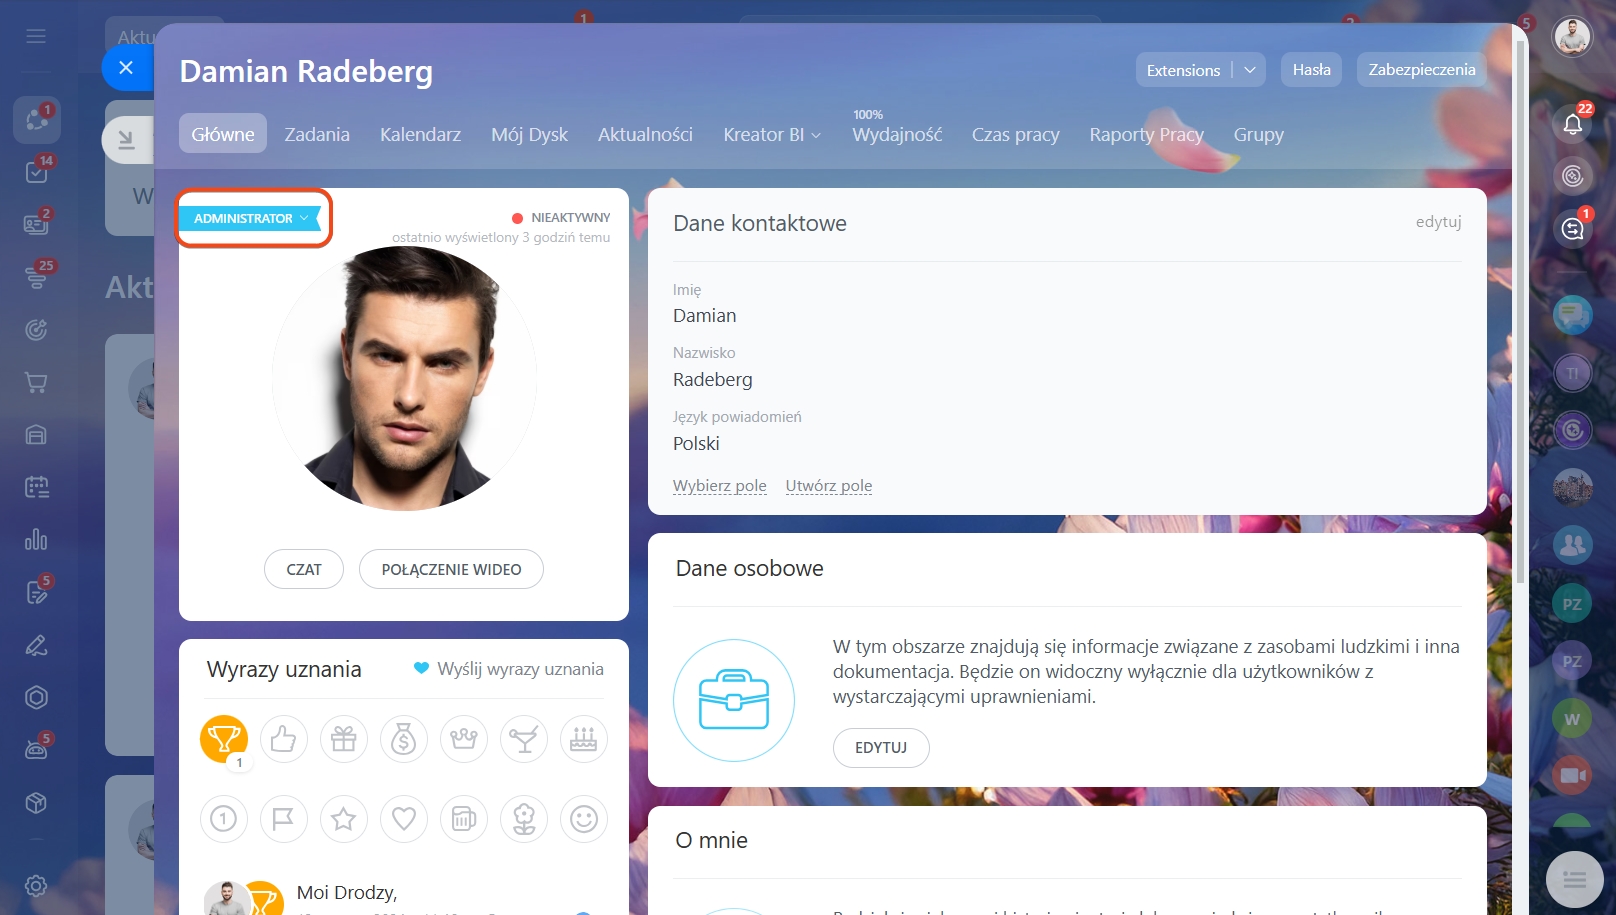Viewport: 1616px width, 915px height.
Task: Open the Mój Dysk tab
Action: coord(529,134)
